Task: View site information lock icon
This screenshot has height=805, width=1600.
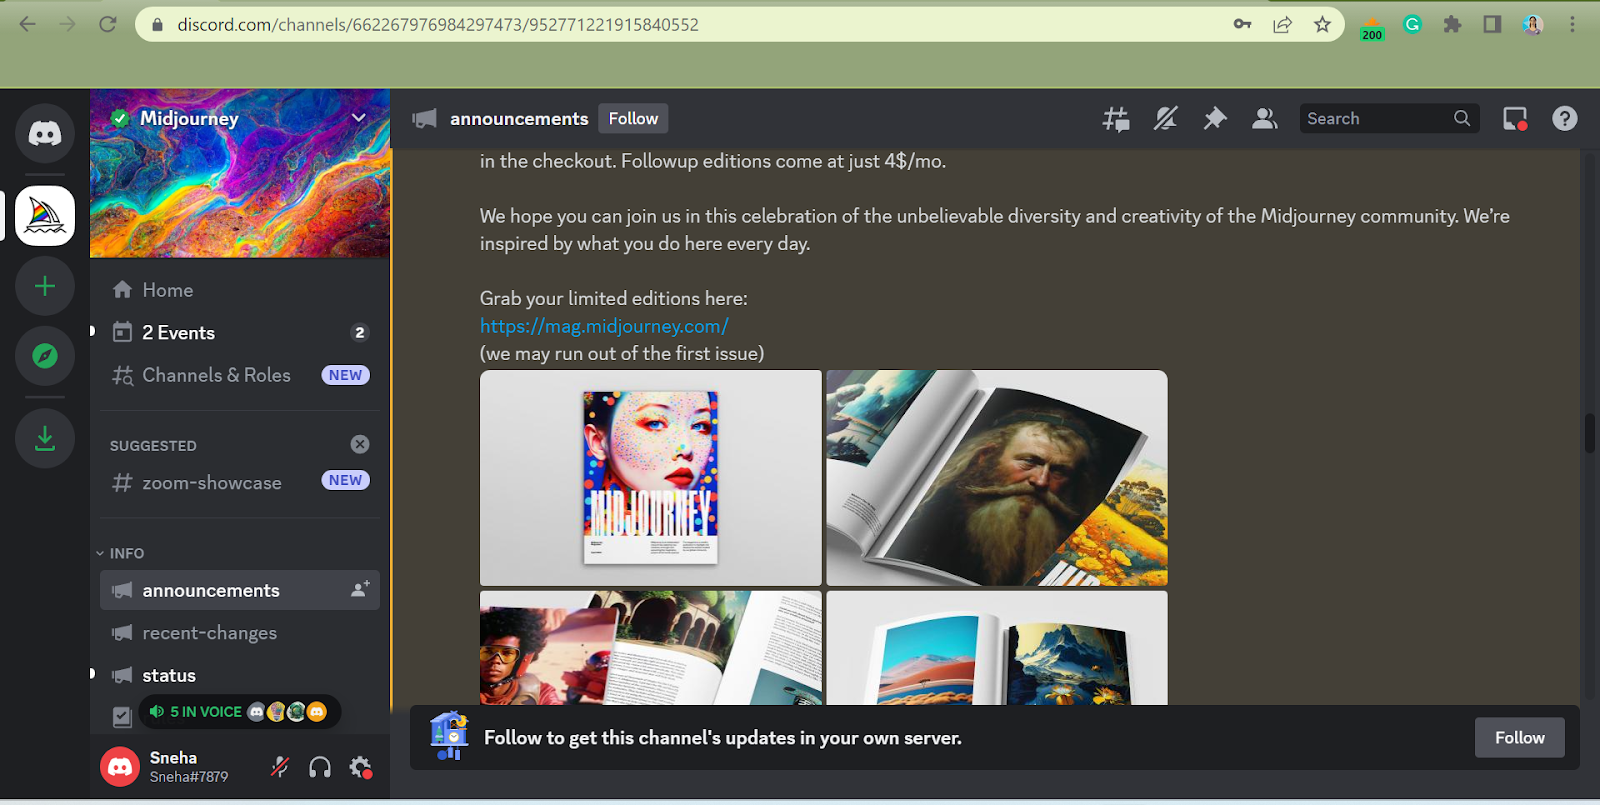Action: pos(157,24)
